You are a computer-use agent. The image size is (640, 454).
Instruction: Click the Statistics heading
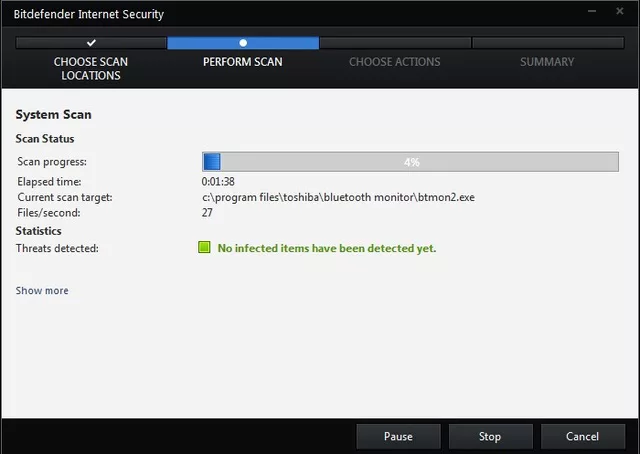[x=38, y=231]
